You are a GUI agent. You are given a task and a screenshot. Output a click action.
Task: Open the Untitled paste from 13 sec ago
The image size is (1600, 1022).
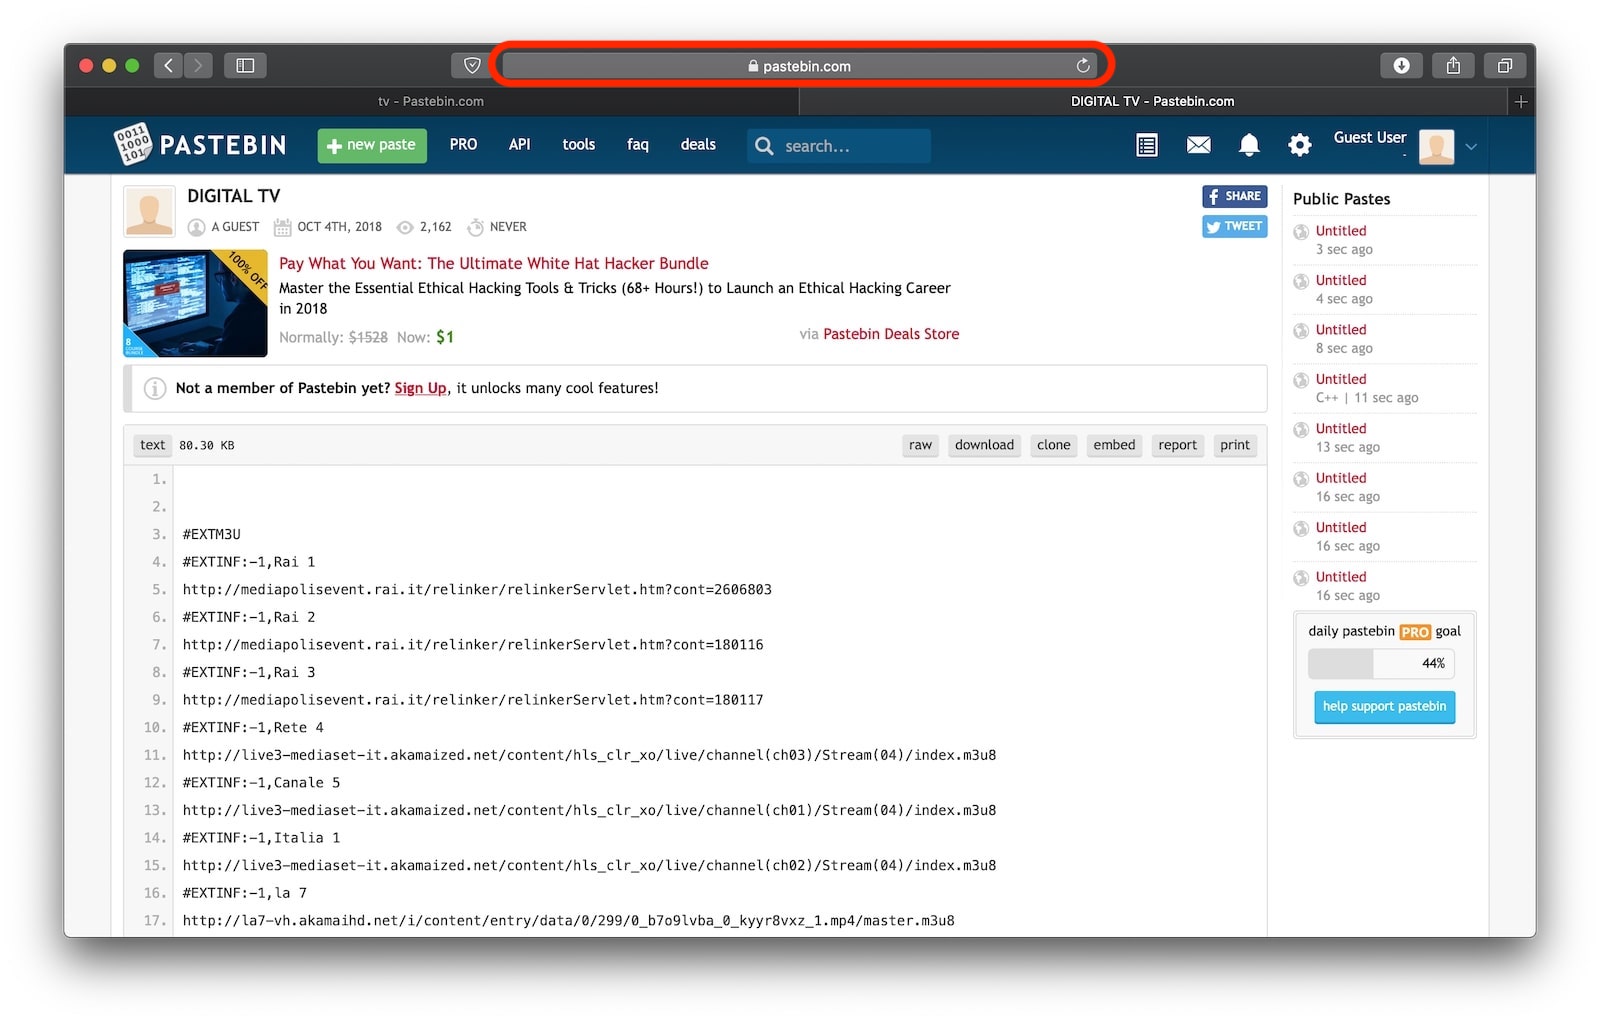coord(1340,429)
